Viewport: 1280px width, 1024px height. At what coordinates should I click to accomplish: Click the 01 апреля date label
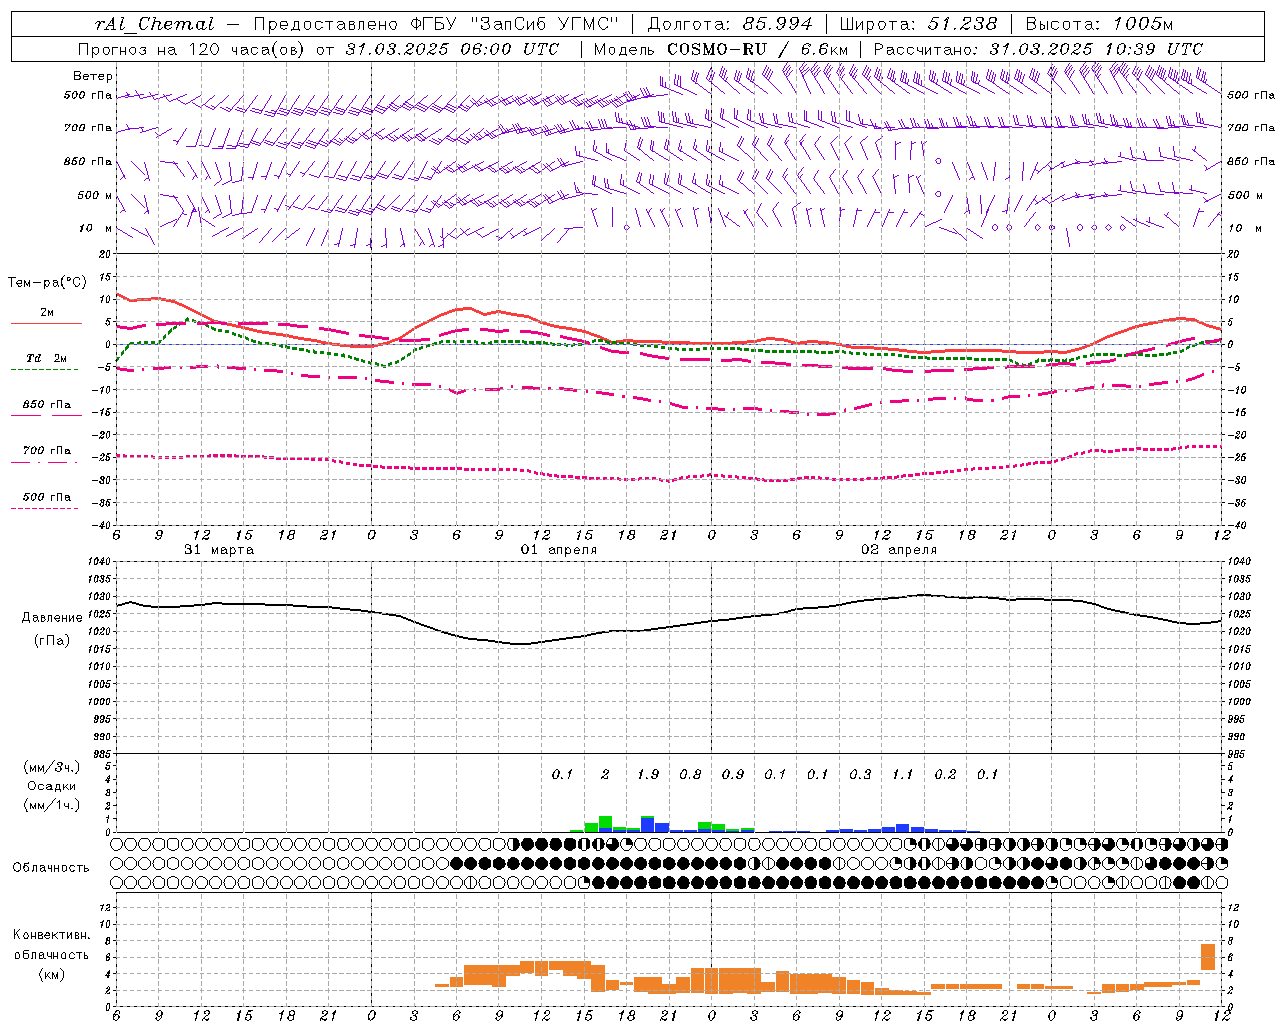(x=559, y=550)
